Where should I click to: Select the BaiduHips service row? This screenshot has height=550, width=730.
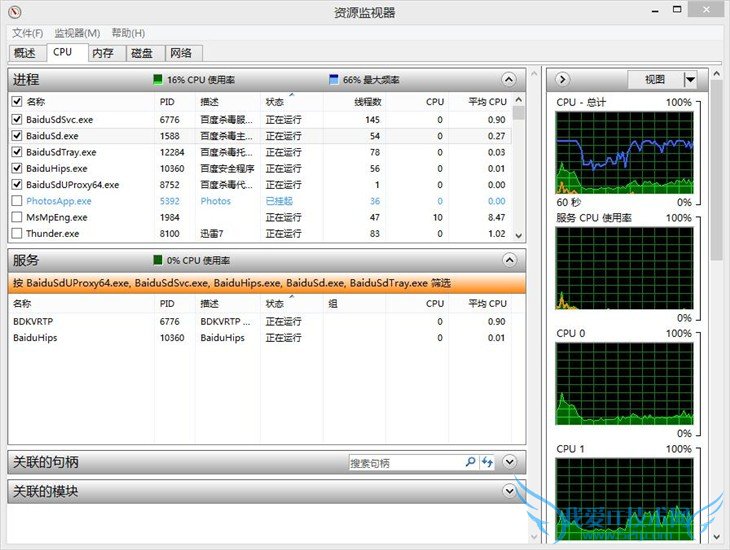(261, 338)
